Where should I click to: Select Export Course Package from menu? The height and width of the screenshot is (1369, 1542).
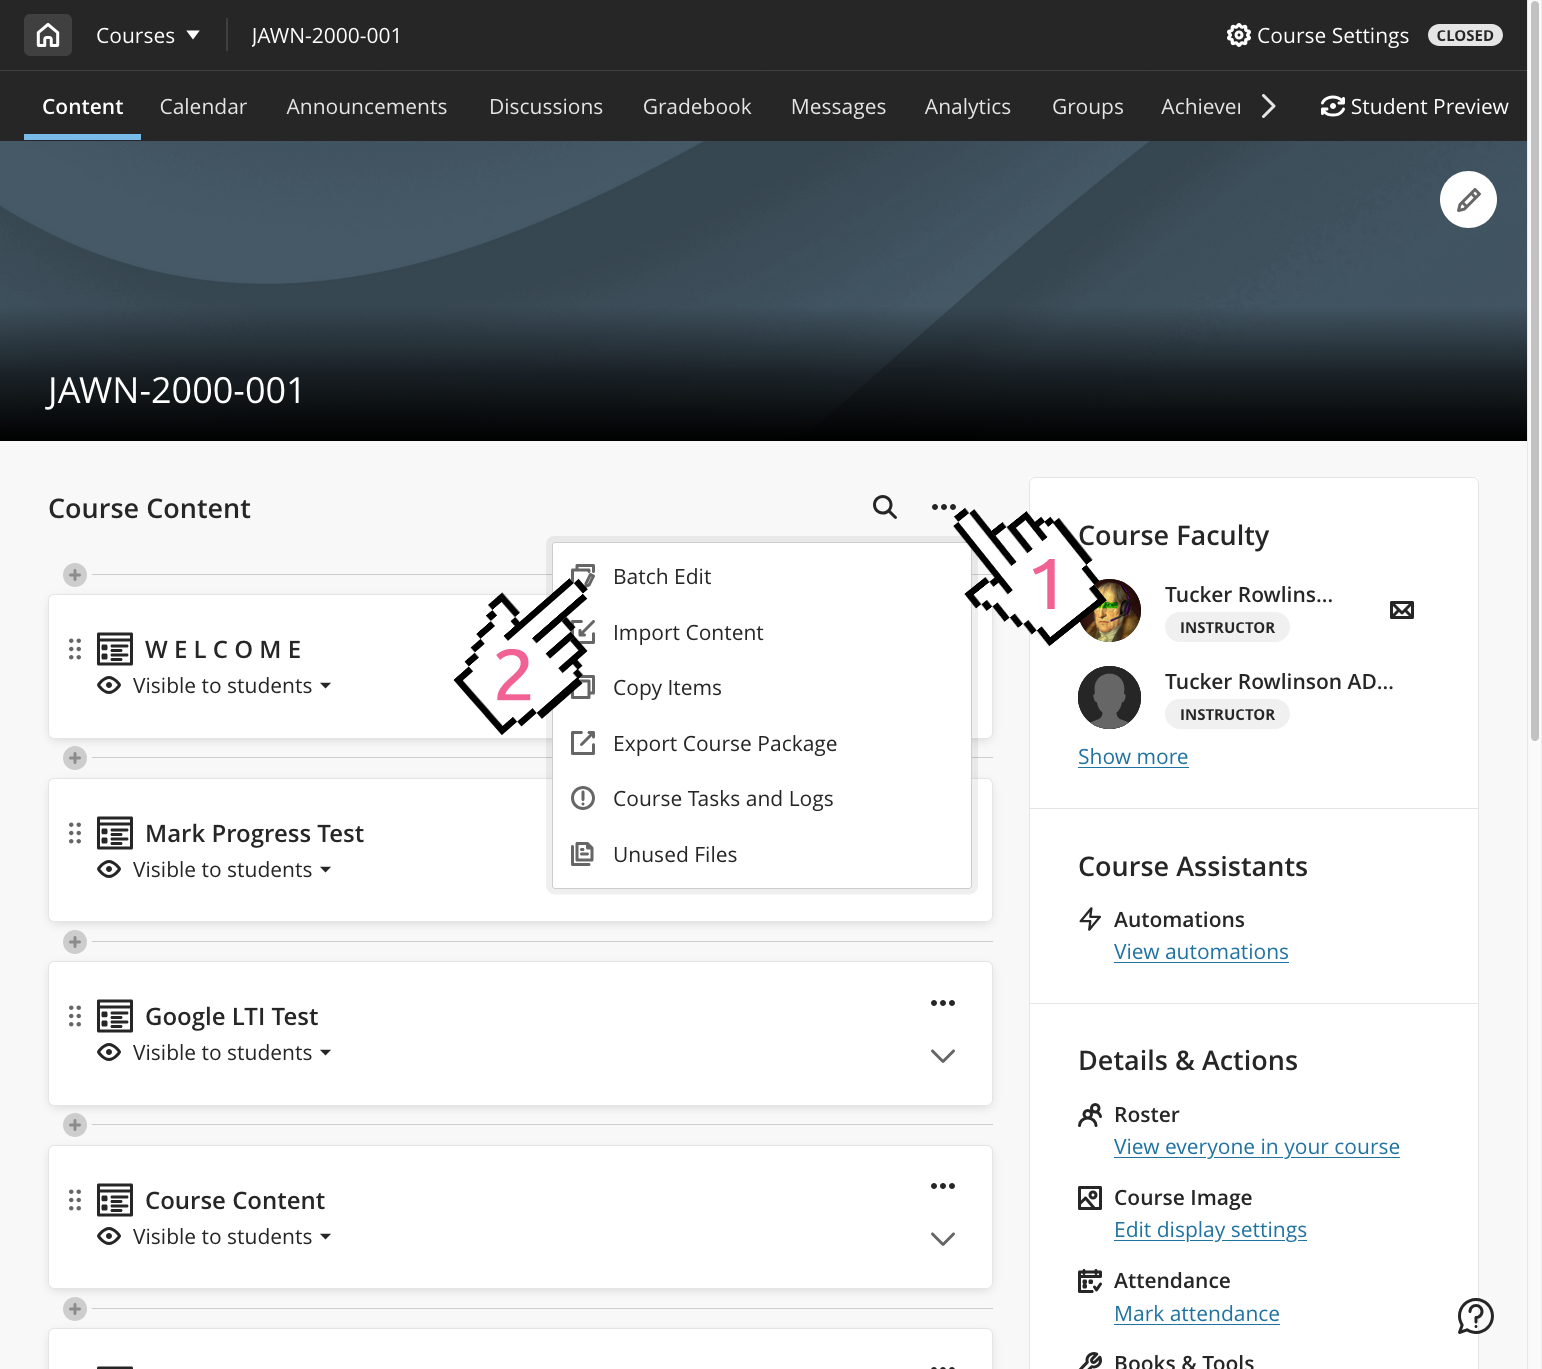click(x=724, y=743)
